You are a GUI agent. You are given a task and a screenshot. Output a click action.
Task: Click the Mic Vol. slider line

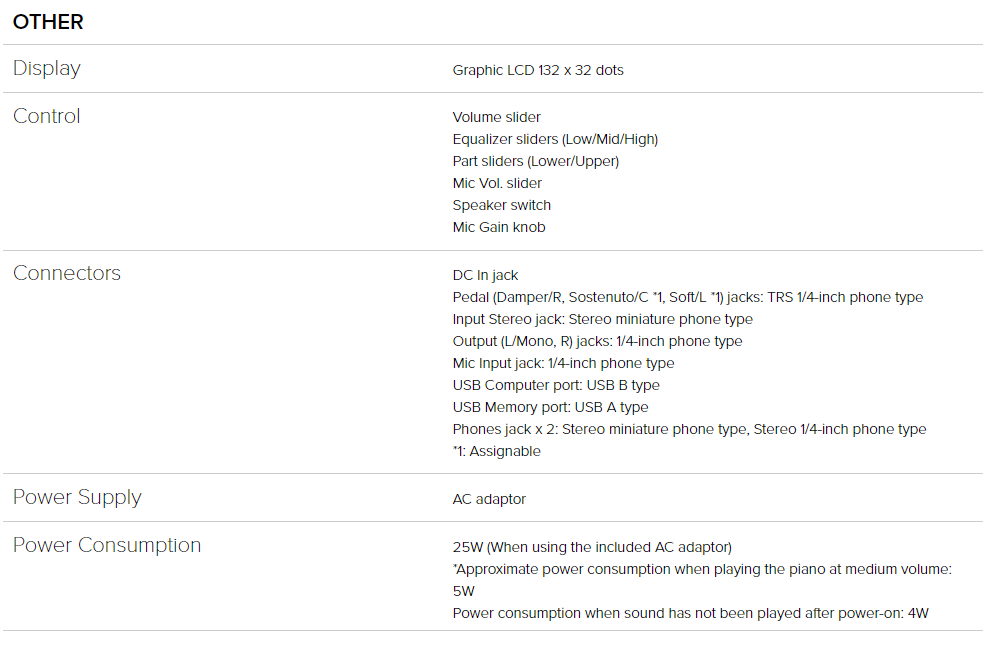[497, 184]
